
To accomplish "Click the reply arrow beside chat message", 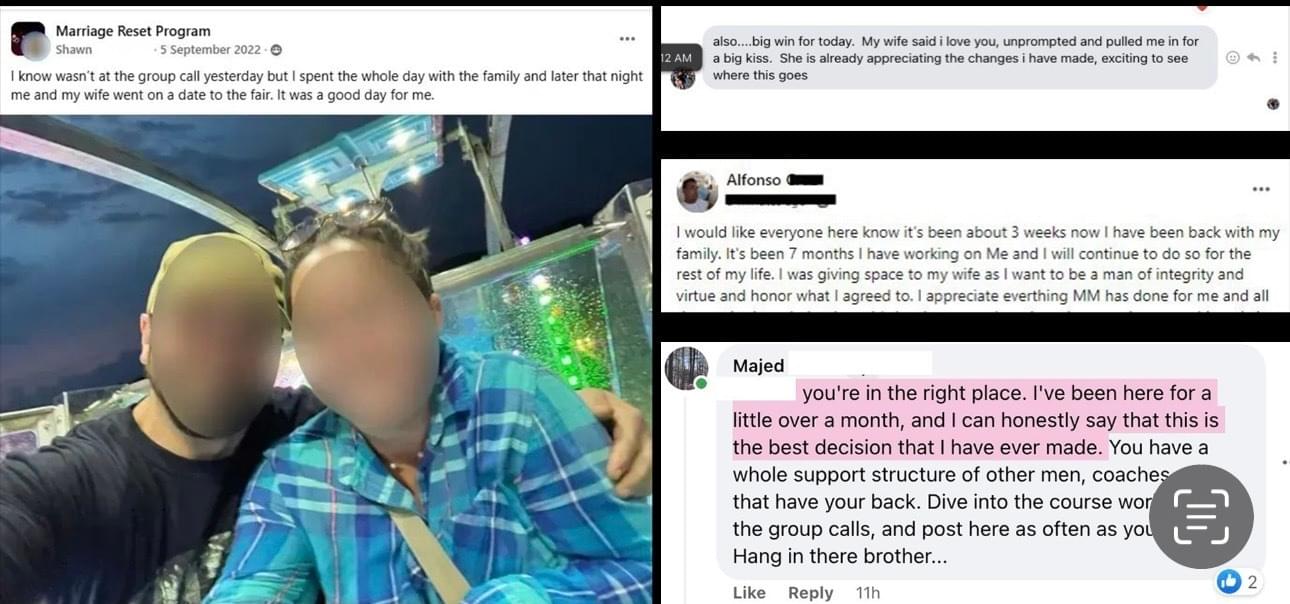I will point(1253,58).
